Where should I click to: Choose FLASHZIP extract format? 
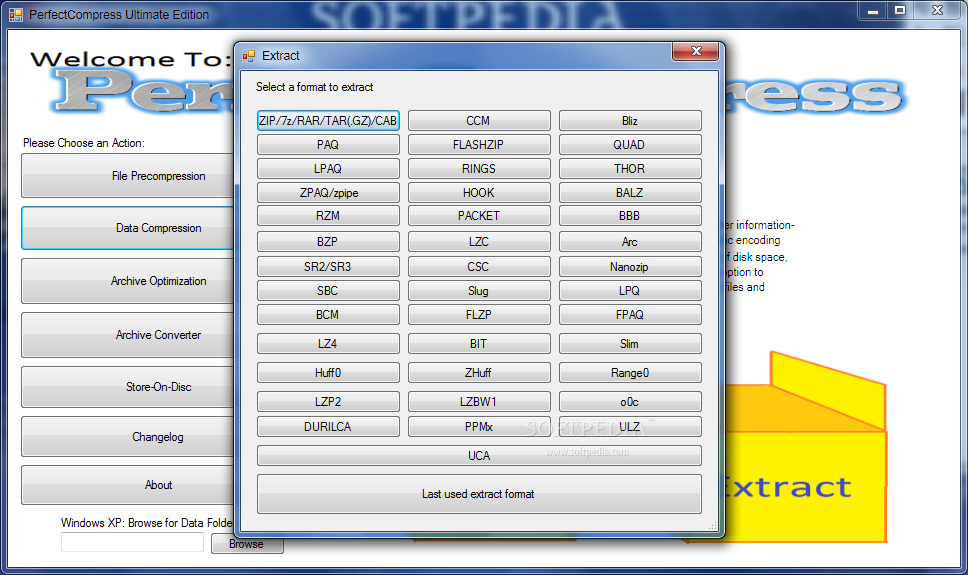479,145
